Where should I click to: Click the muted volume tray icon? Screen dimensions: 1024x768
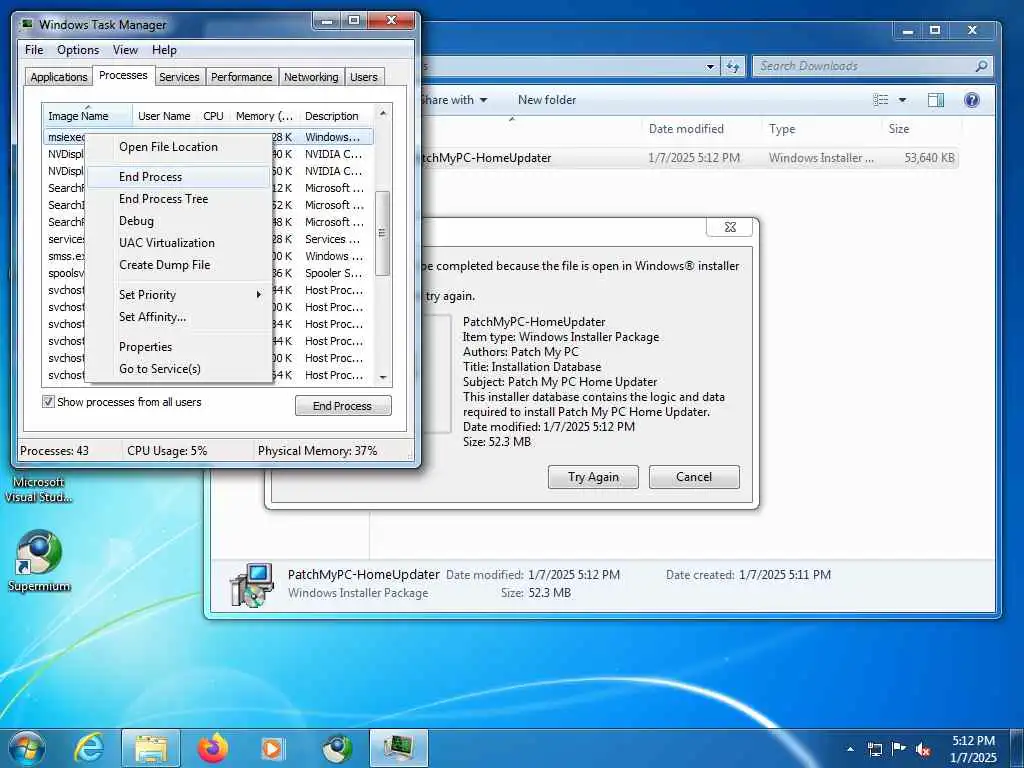click(923, 749)
